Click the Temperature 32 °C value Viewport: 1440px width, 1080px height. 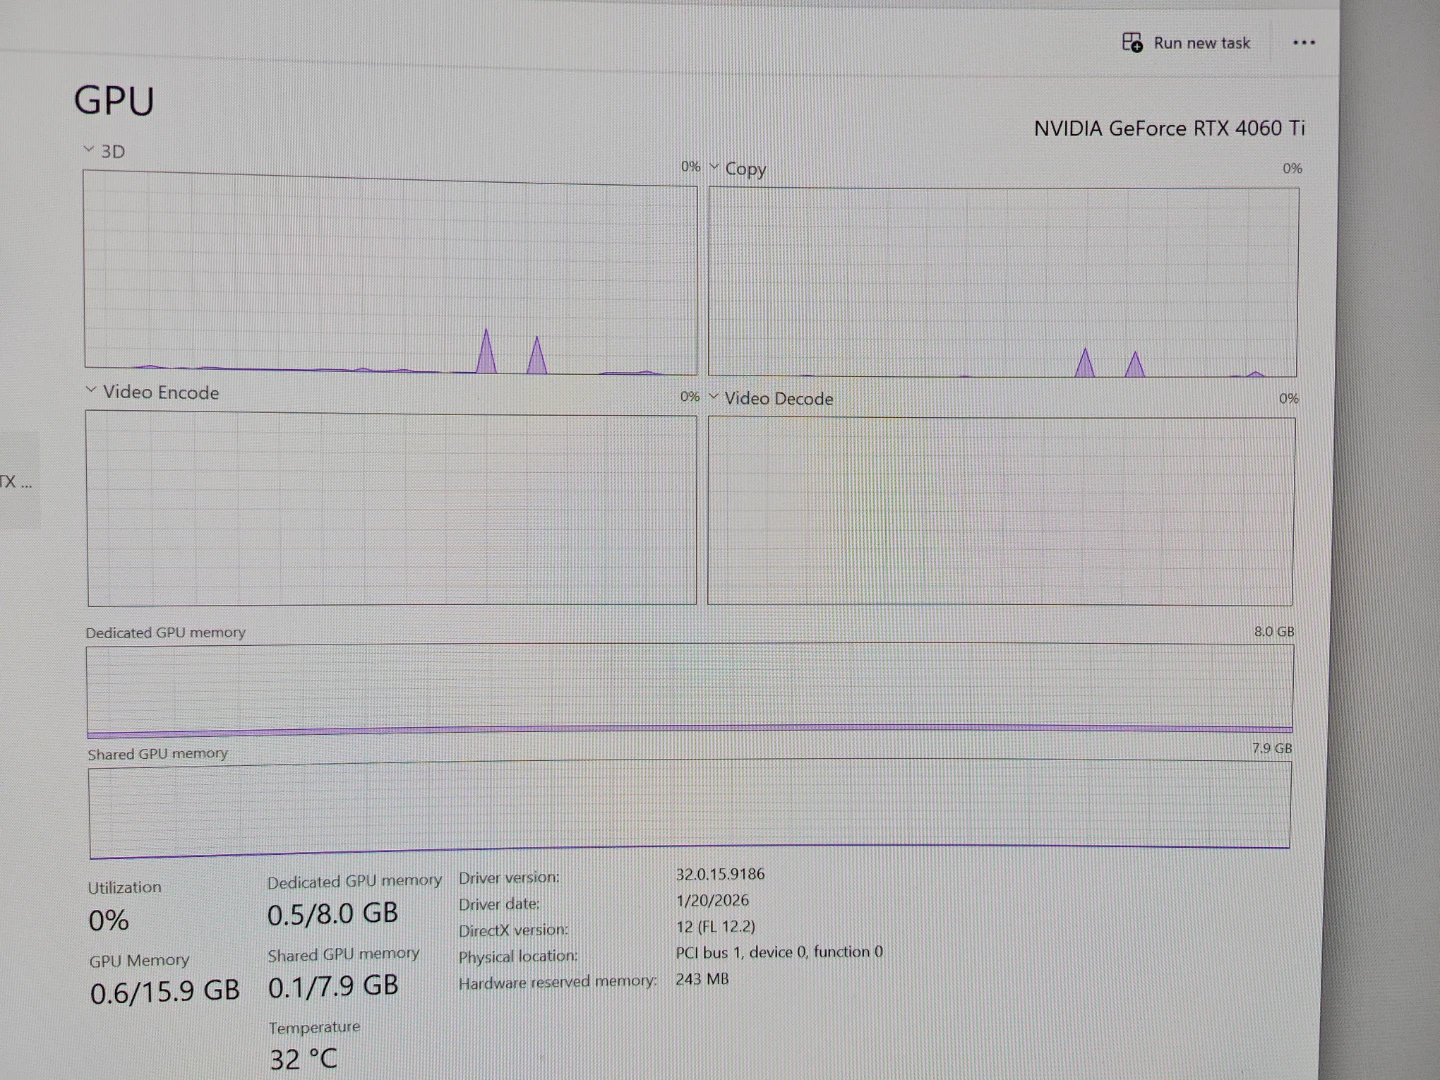pyautogui.click(x=304, y=1059)
